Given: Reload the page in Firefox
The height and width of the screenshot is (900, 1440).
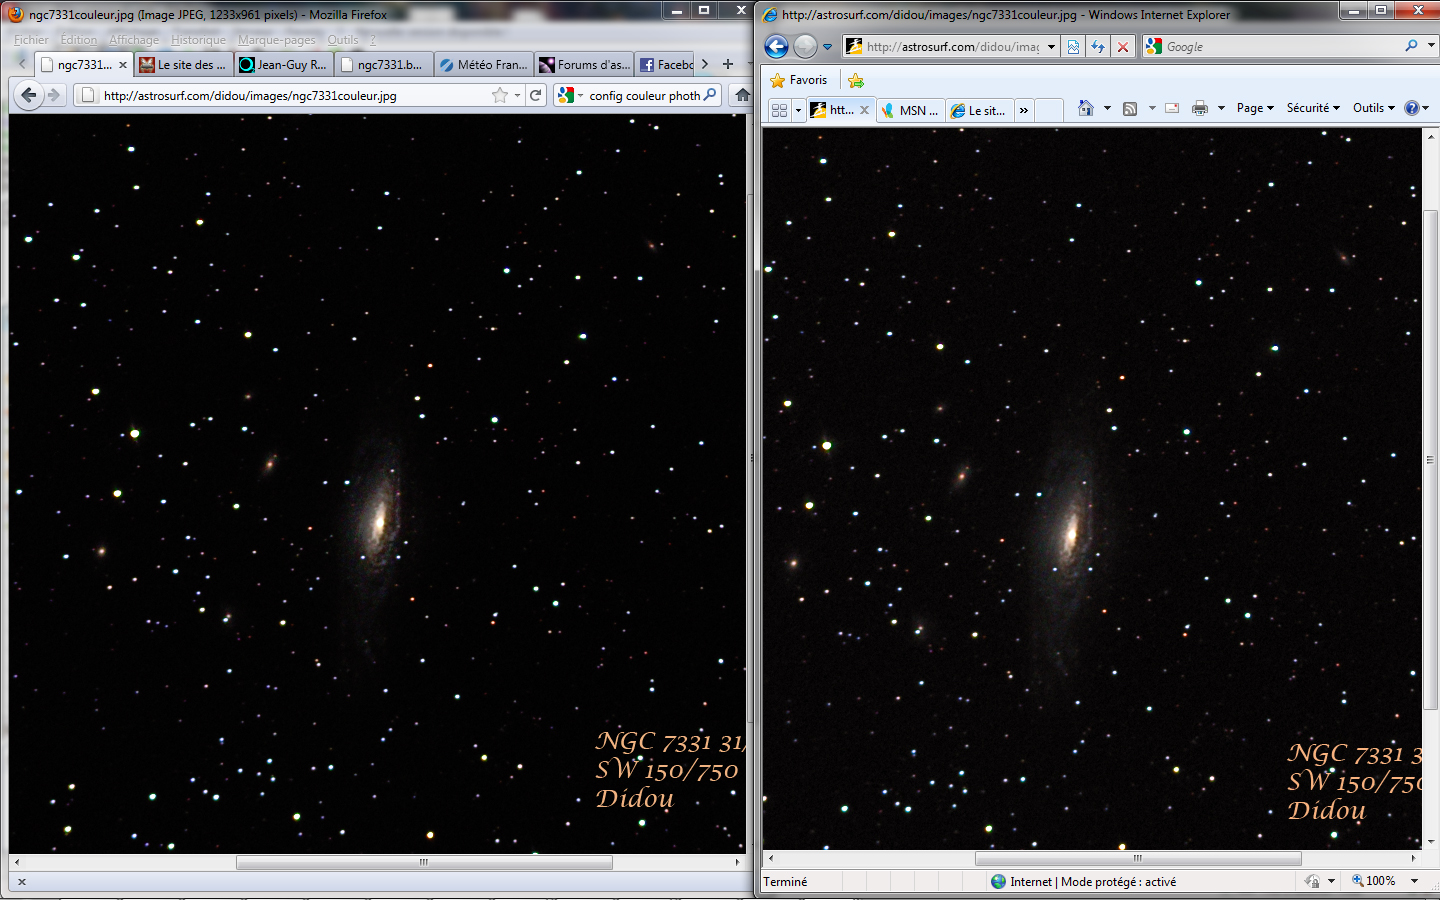Looking at the screenshot, I should coord(536,95).
